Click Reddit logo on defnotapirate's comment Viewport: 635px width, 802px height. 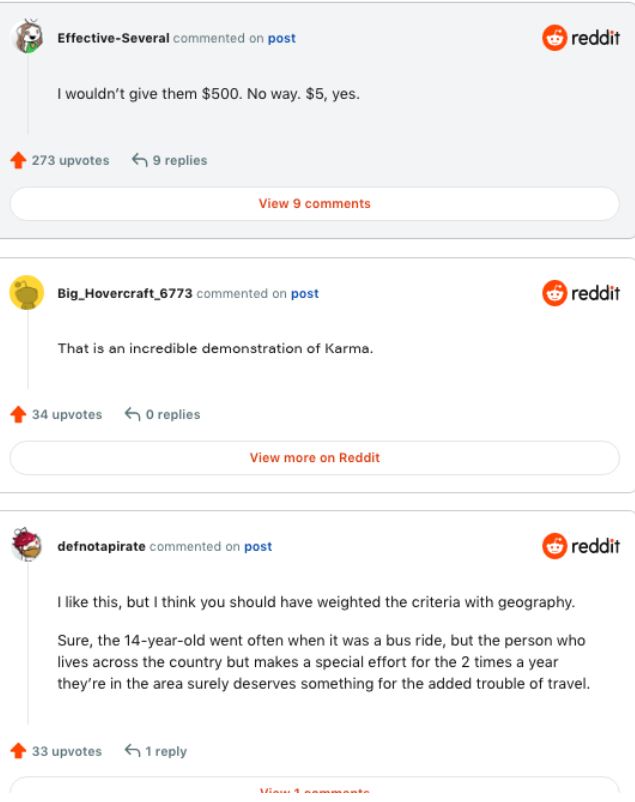[581, 546]
